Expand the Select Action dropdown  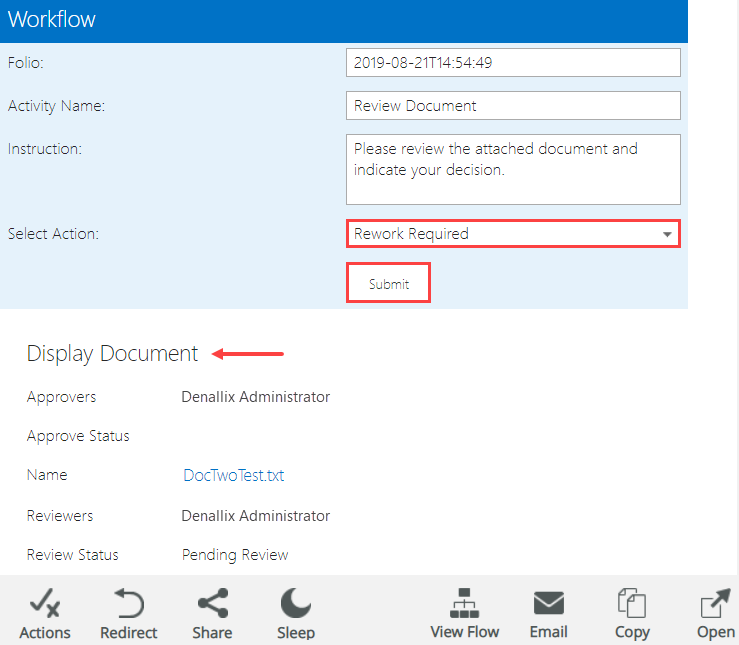click(x=667, y=234)
